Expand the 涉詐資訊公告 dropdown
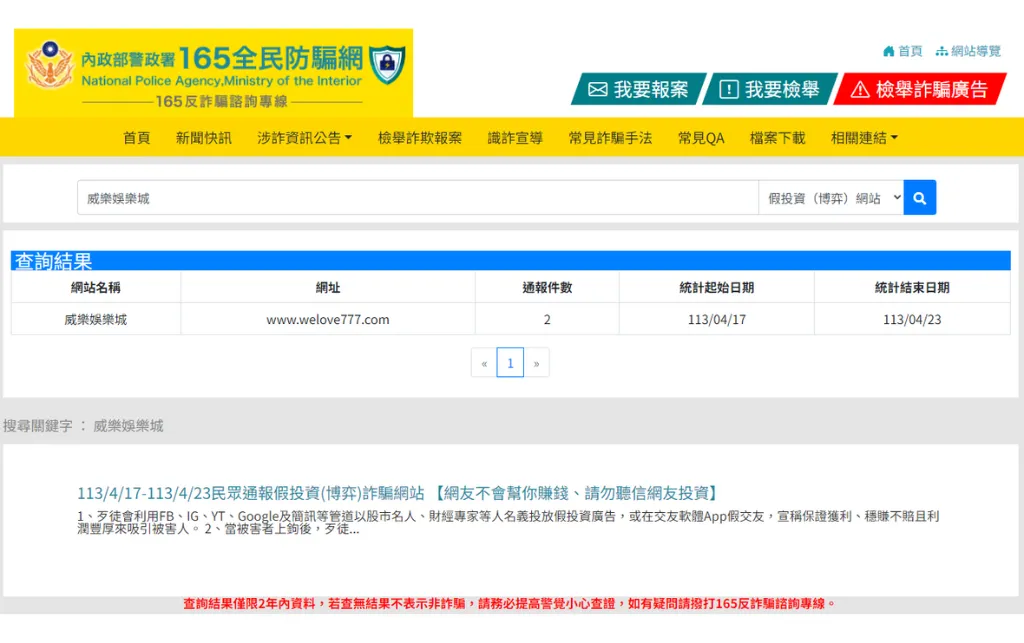This screenshot has width=1024, height=643. click(x=304, y=138)
